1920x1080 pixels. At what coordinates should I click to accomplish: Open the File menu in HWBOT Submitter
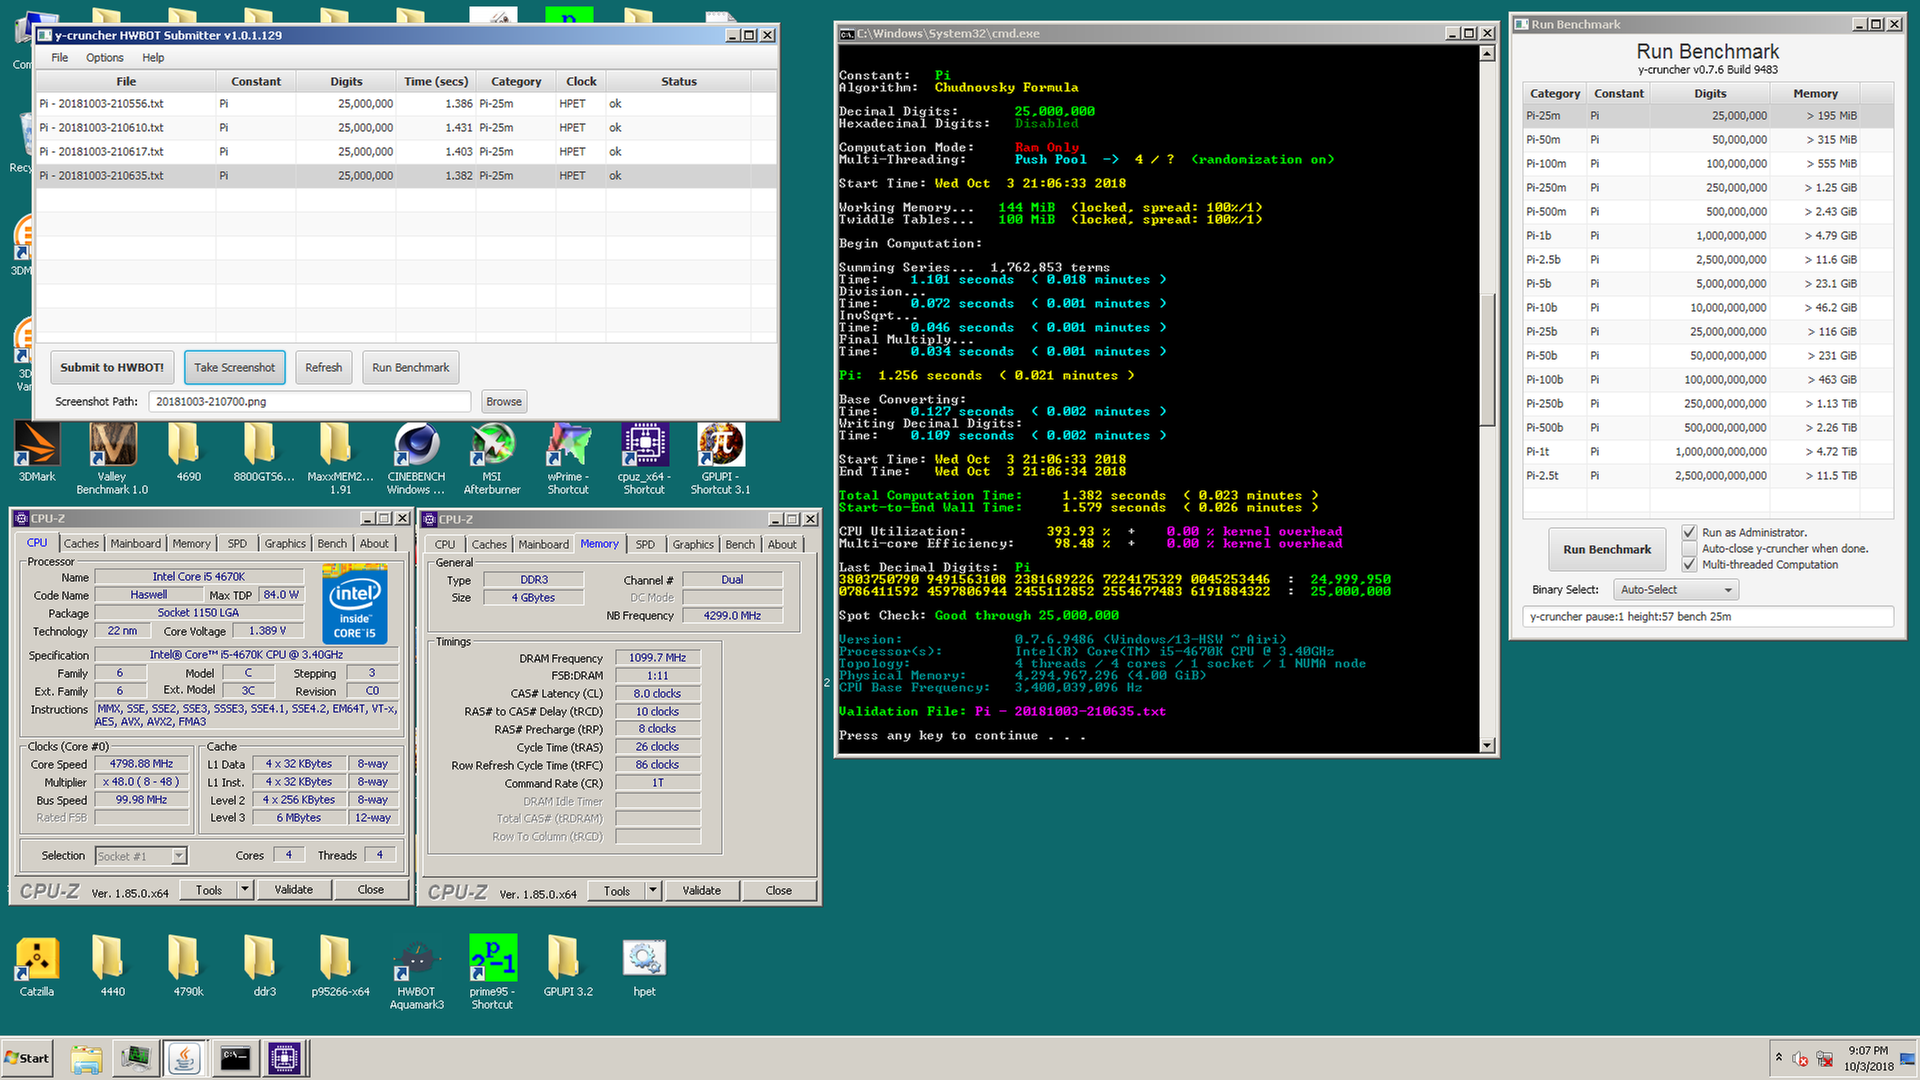click(60, 57)
